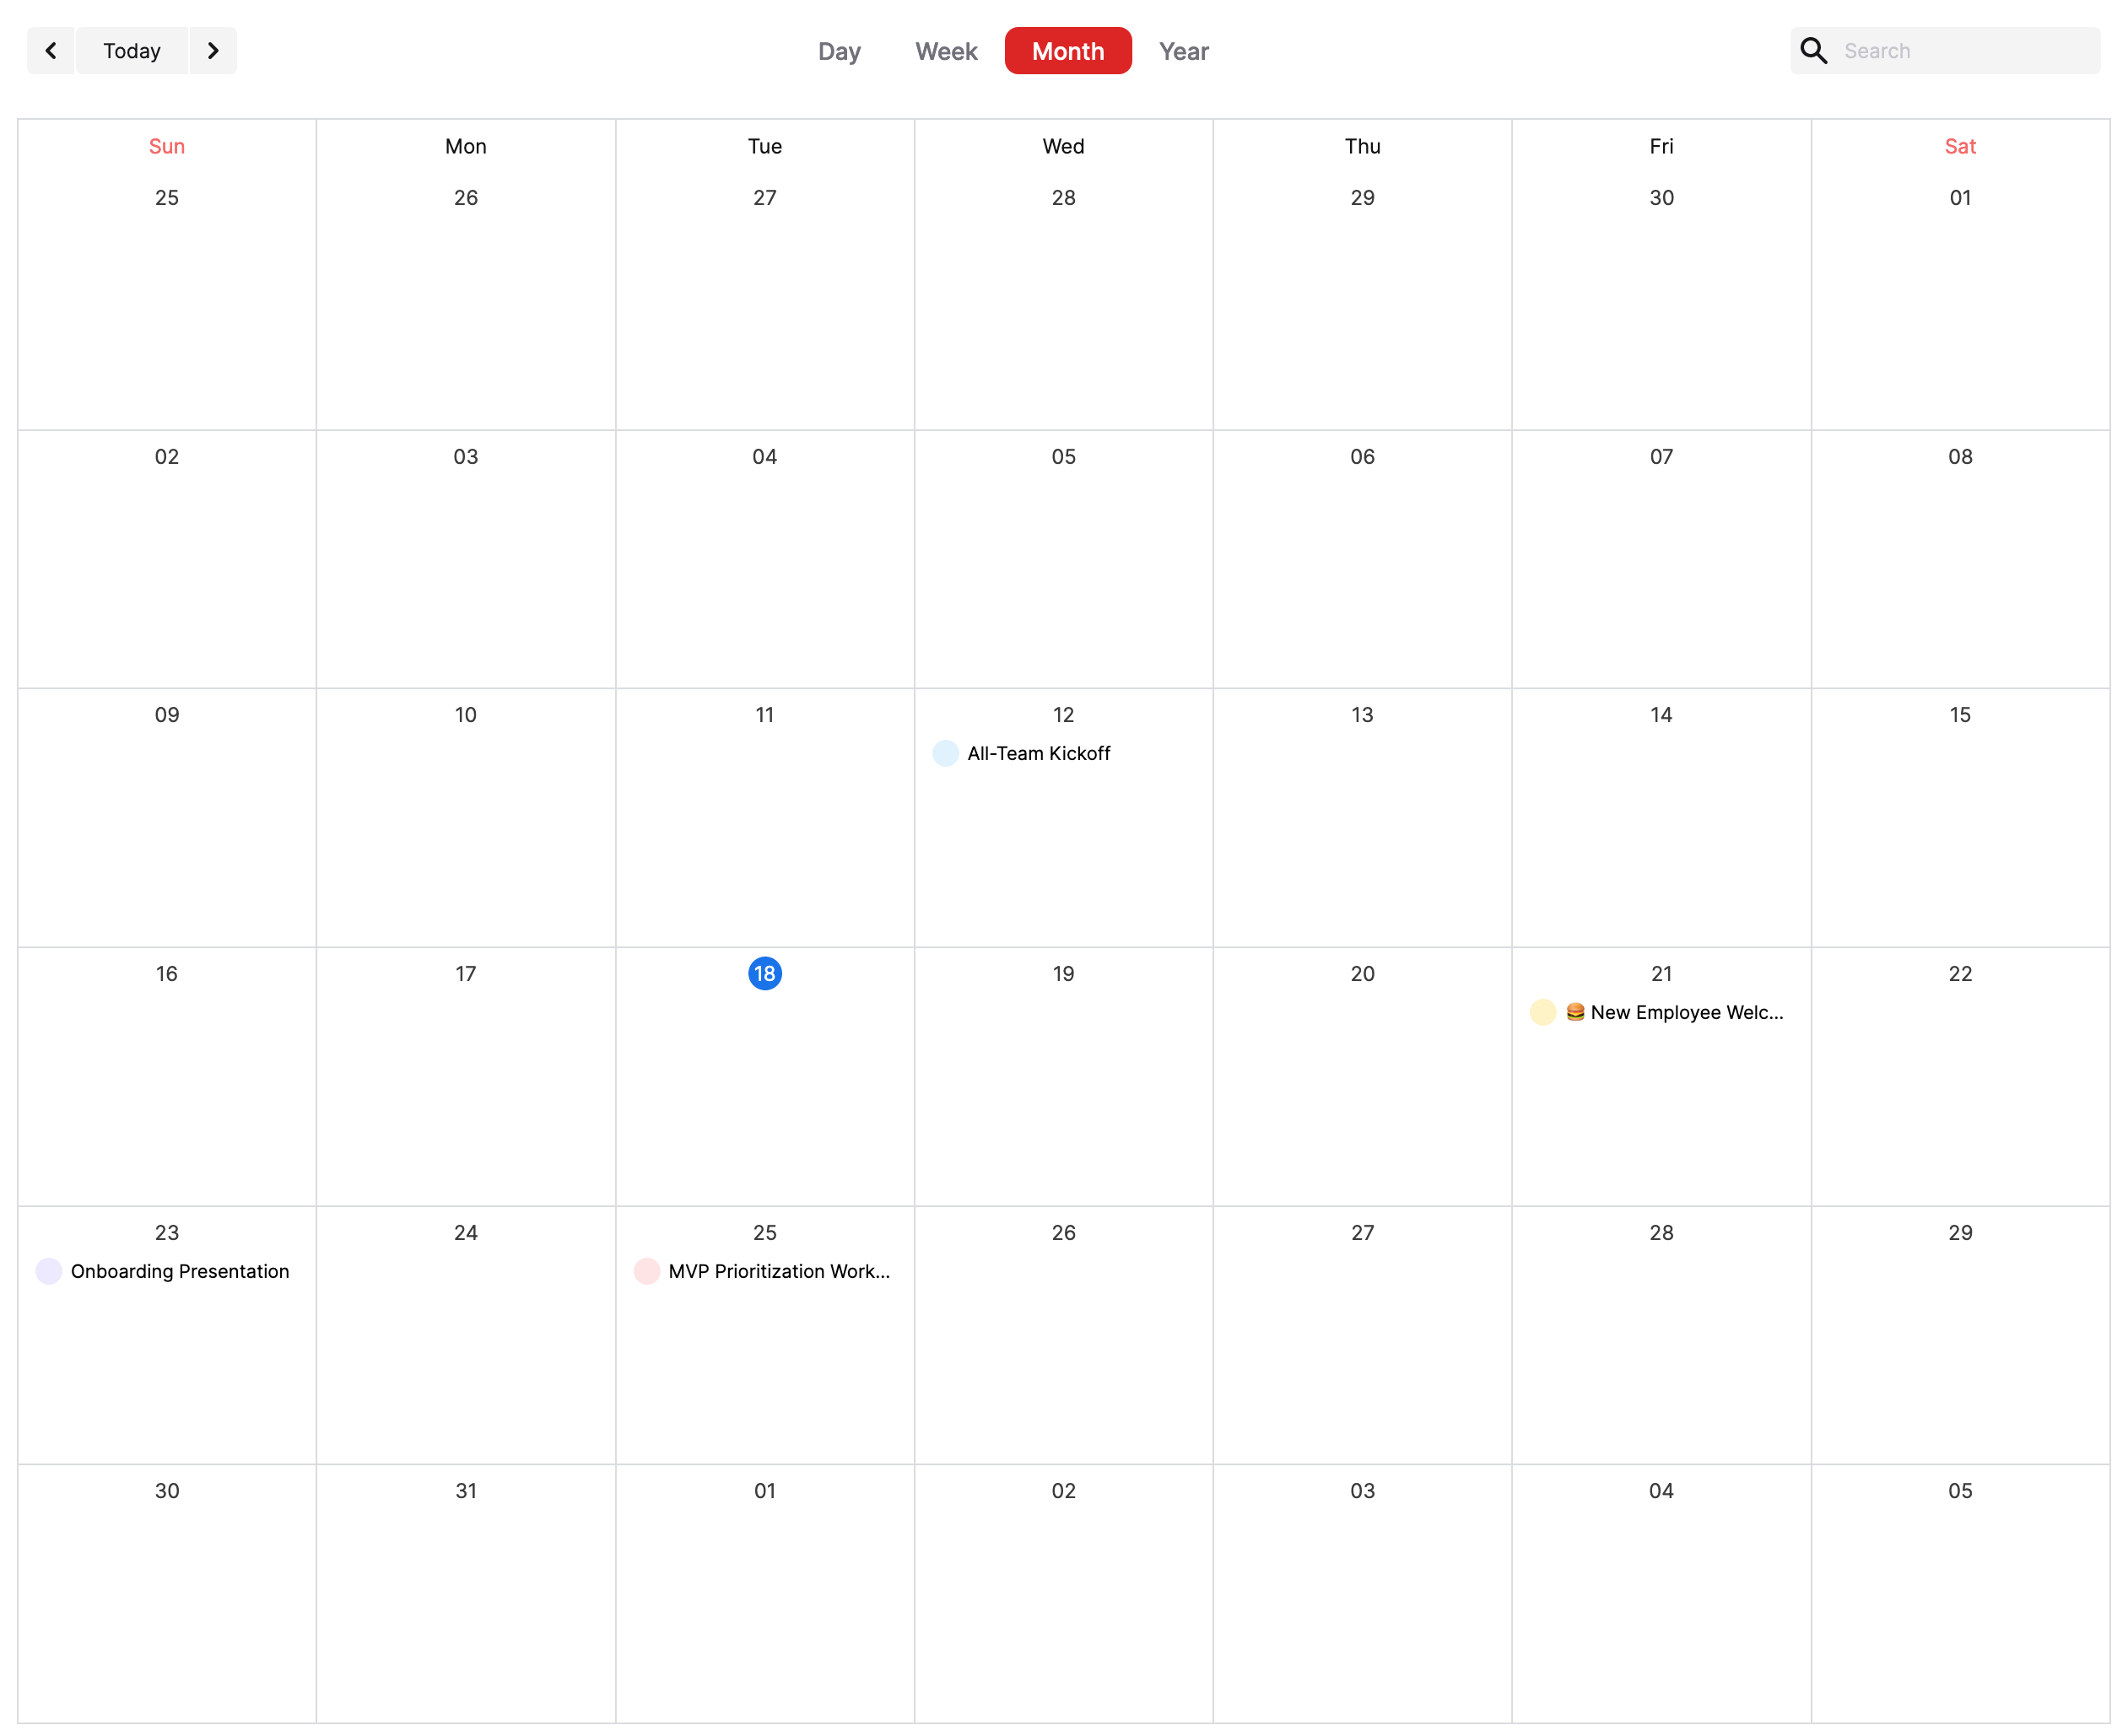Switch to Year view
Screen dimensions: 2128x1736
[x=1183, y=51]
